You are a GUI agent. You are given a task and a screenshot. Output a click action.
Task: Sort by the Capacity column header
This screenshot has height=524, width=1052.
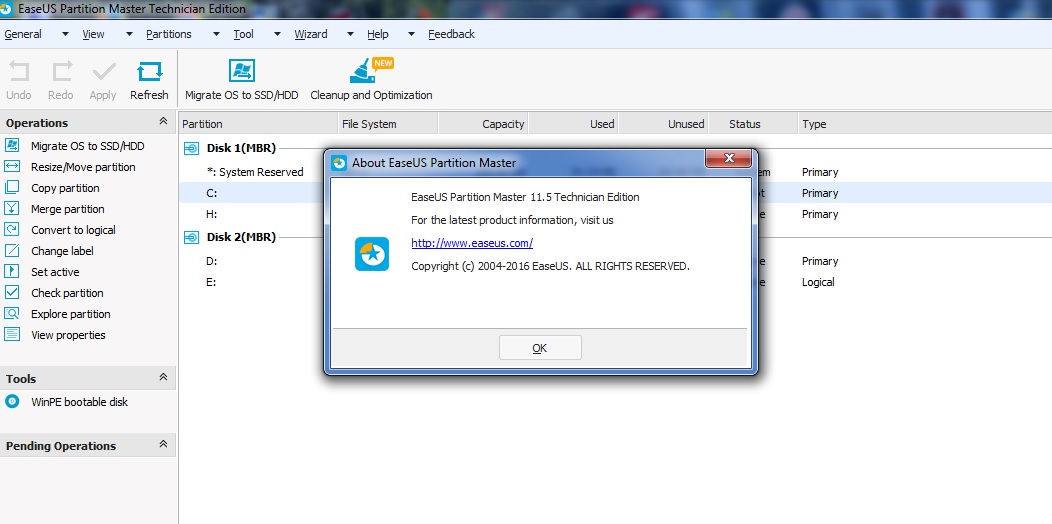point(483,124)
